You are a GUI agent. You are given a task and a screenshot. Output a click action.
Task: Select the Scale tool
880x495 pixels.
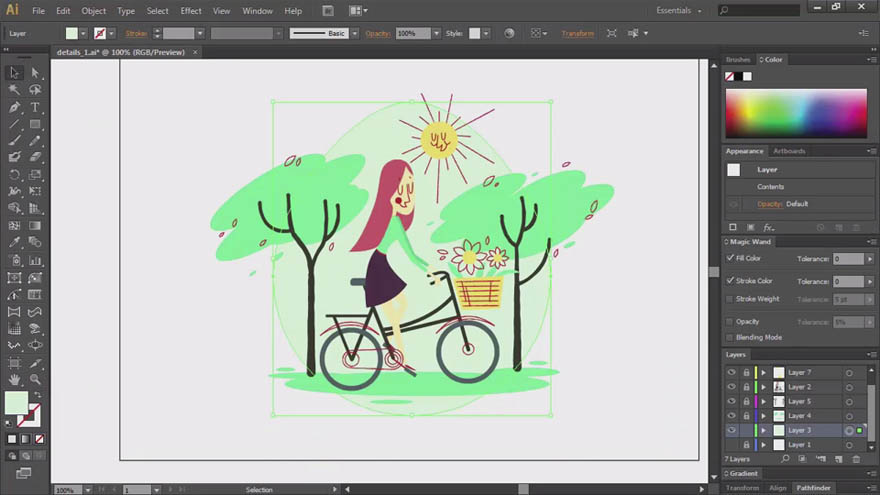[x=35, y=175]
